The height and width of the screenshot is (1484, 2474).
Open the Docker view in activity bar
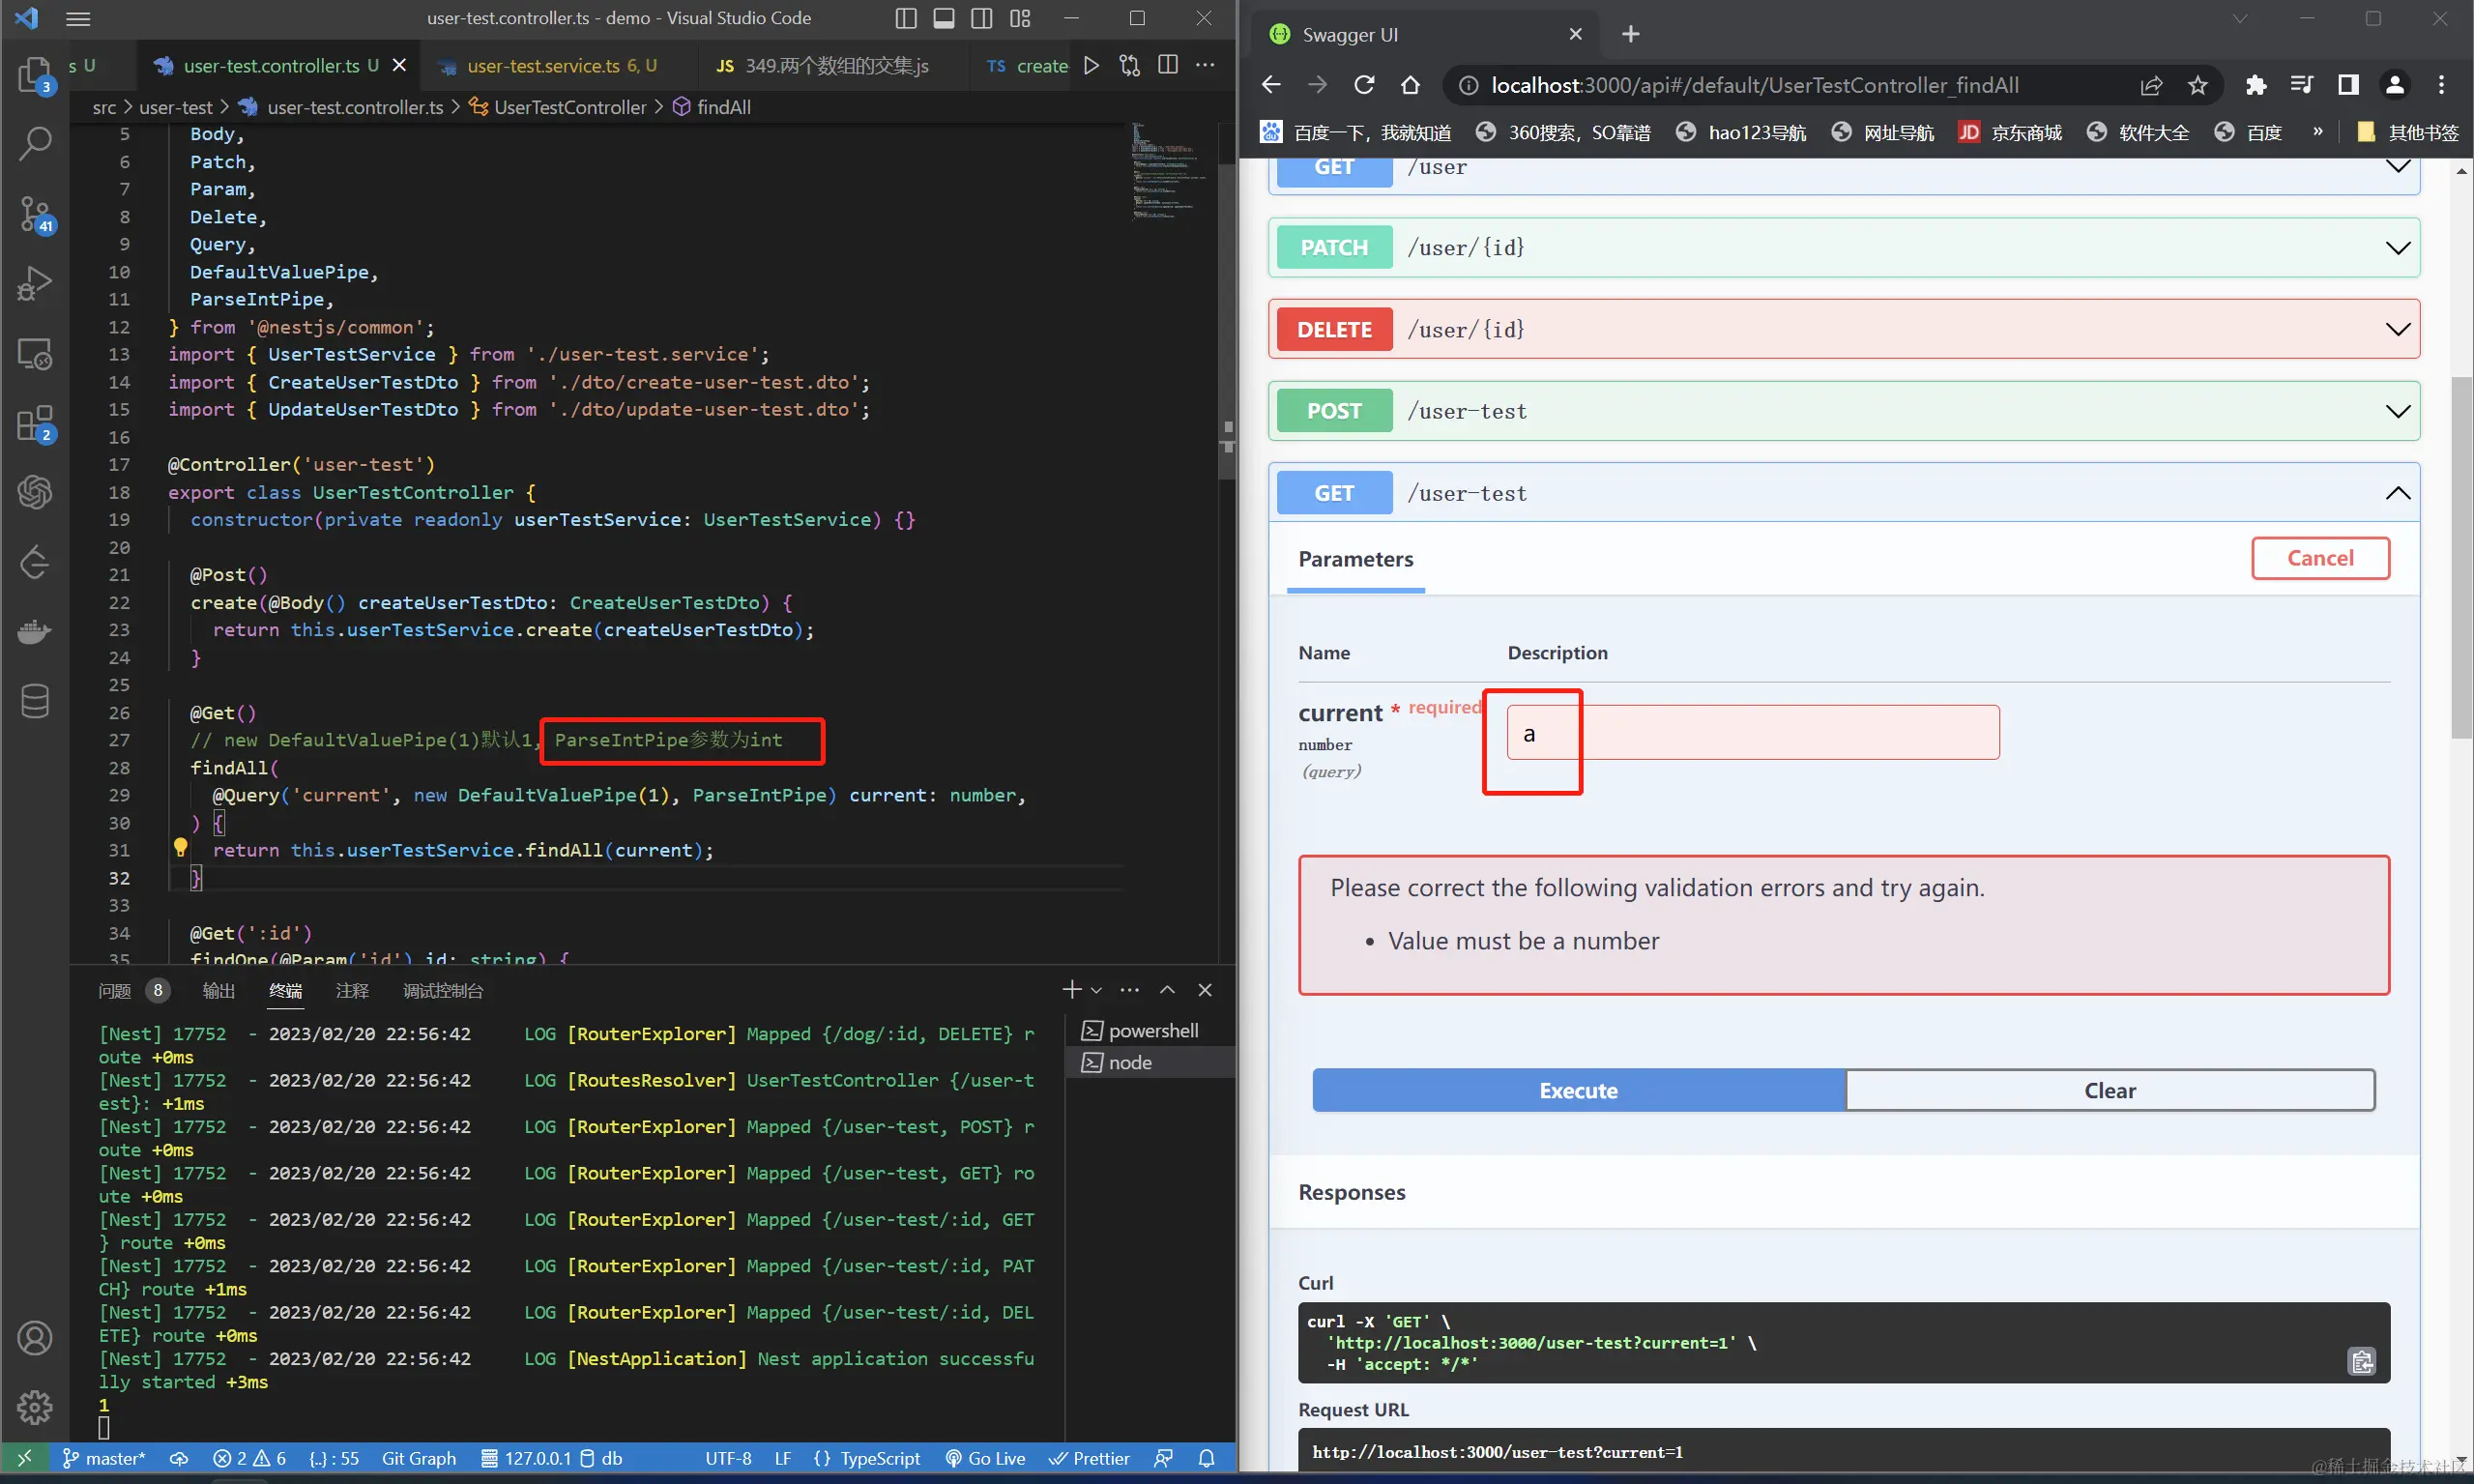pos(36,632)
